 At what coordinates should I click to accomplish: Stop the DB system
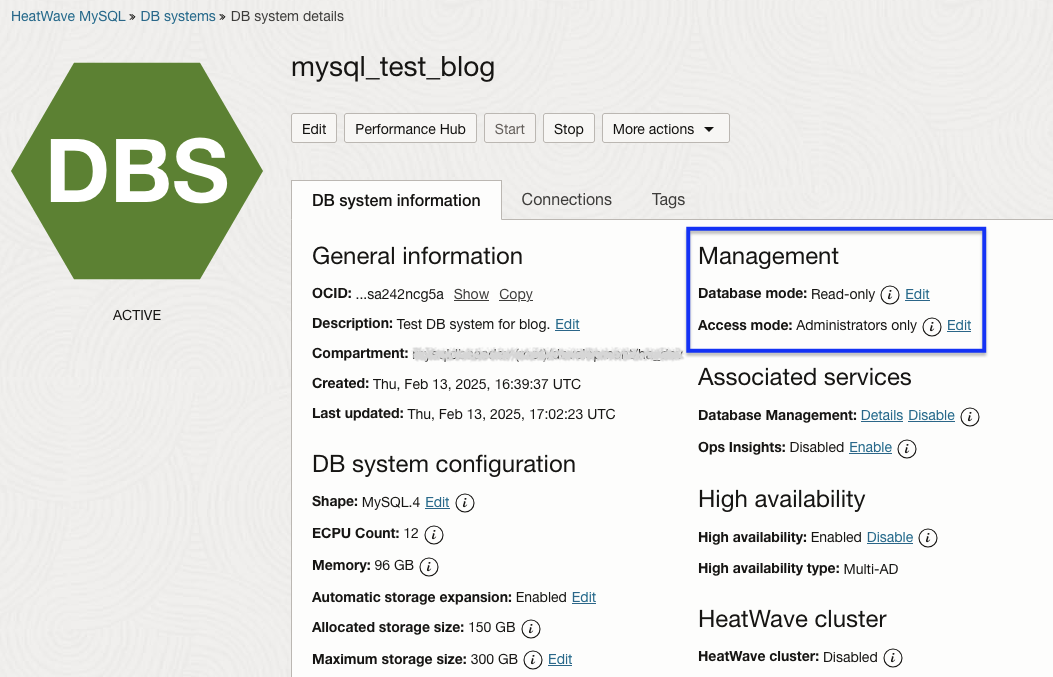click(x=568, y=128)
